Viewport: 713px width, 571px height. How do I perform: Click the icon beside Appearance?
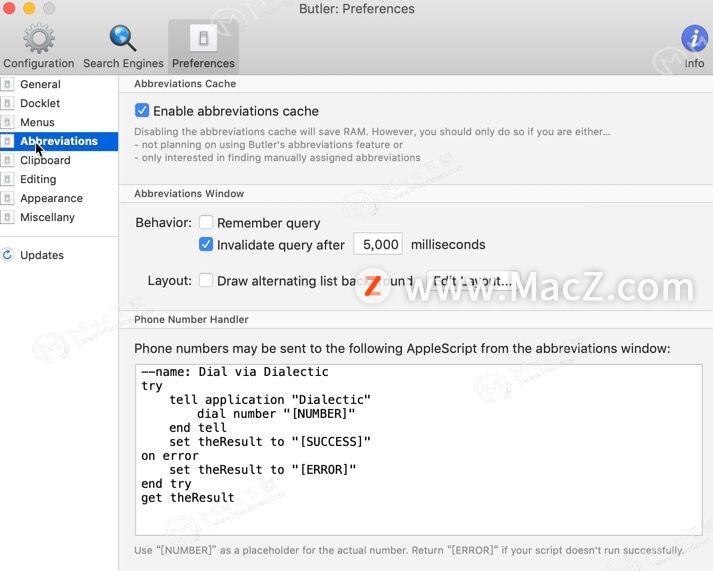coord(7,199)
